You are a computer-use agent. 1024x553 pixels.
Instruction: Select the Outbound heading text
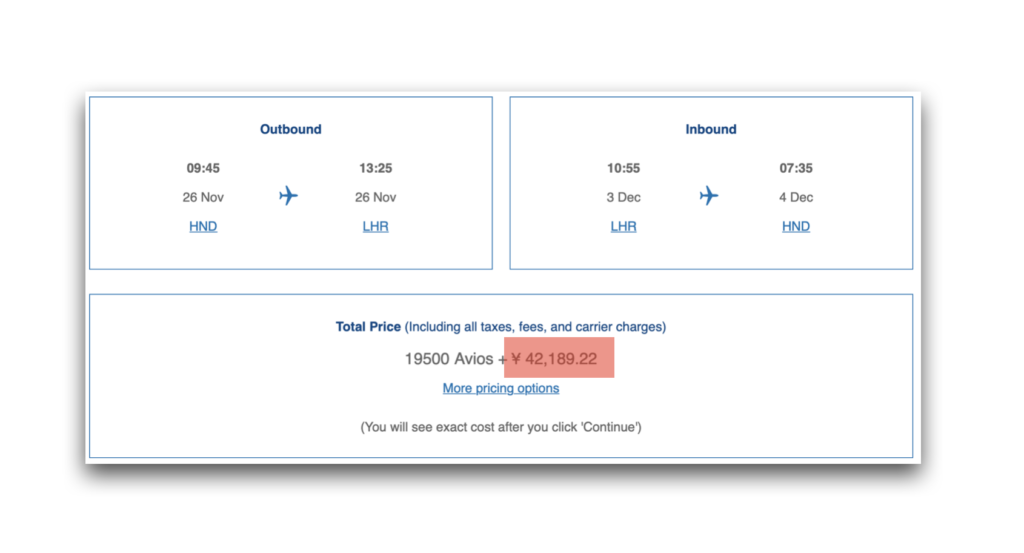291,129
